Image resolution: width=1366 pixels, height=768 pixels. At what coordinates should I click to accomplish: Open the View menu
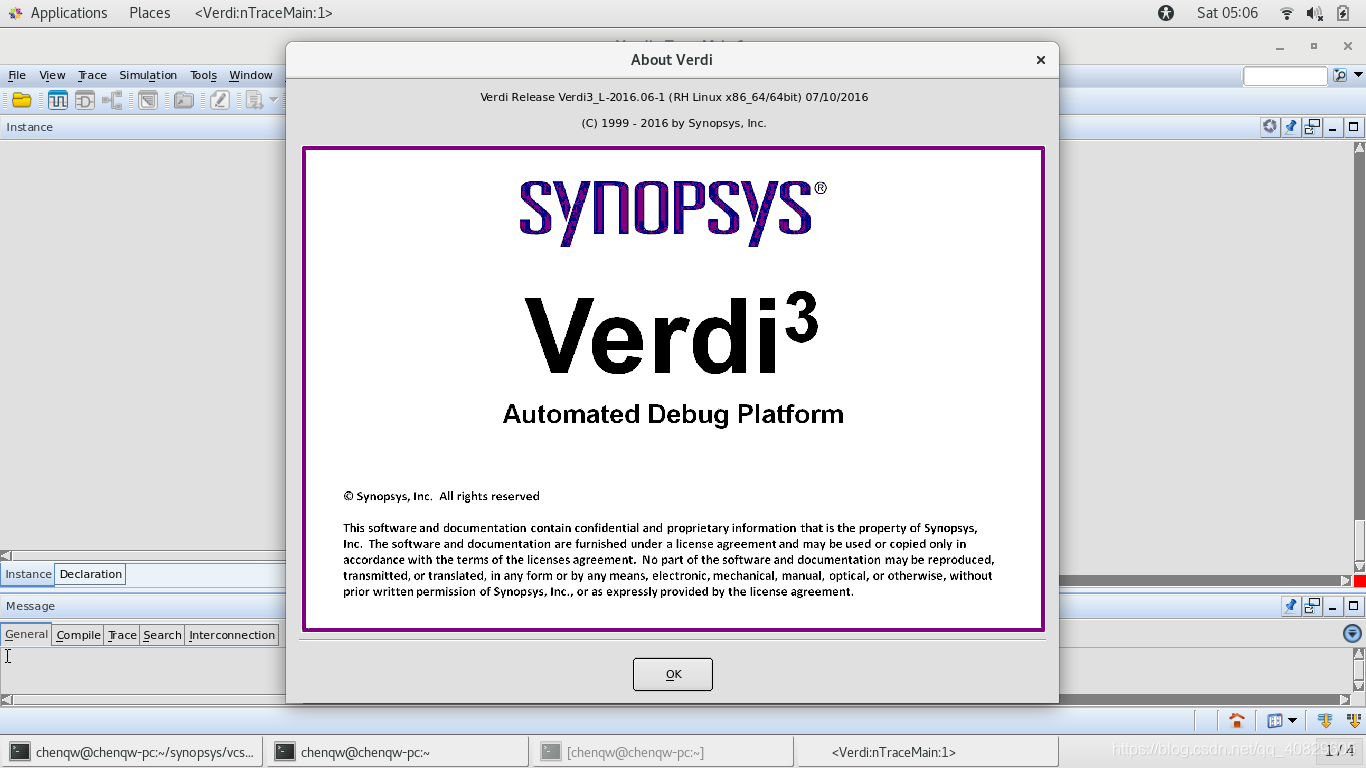[52, 75]
